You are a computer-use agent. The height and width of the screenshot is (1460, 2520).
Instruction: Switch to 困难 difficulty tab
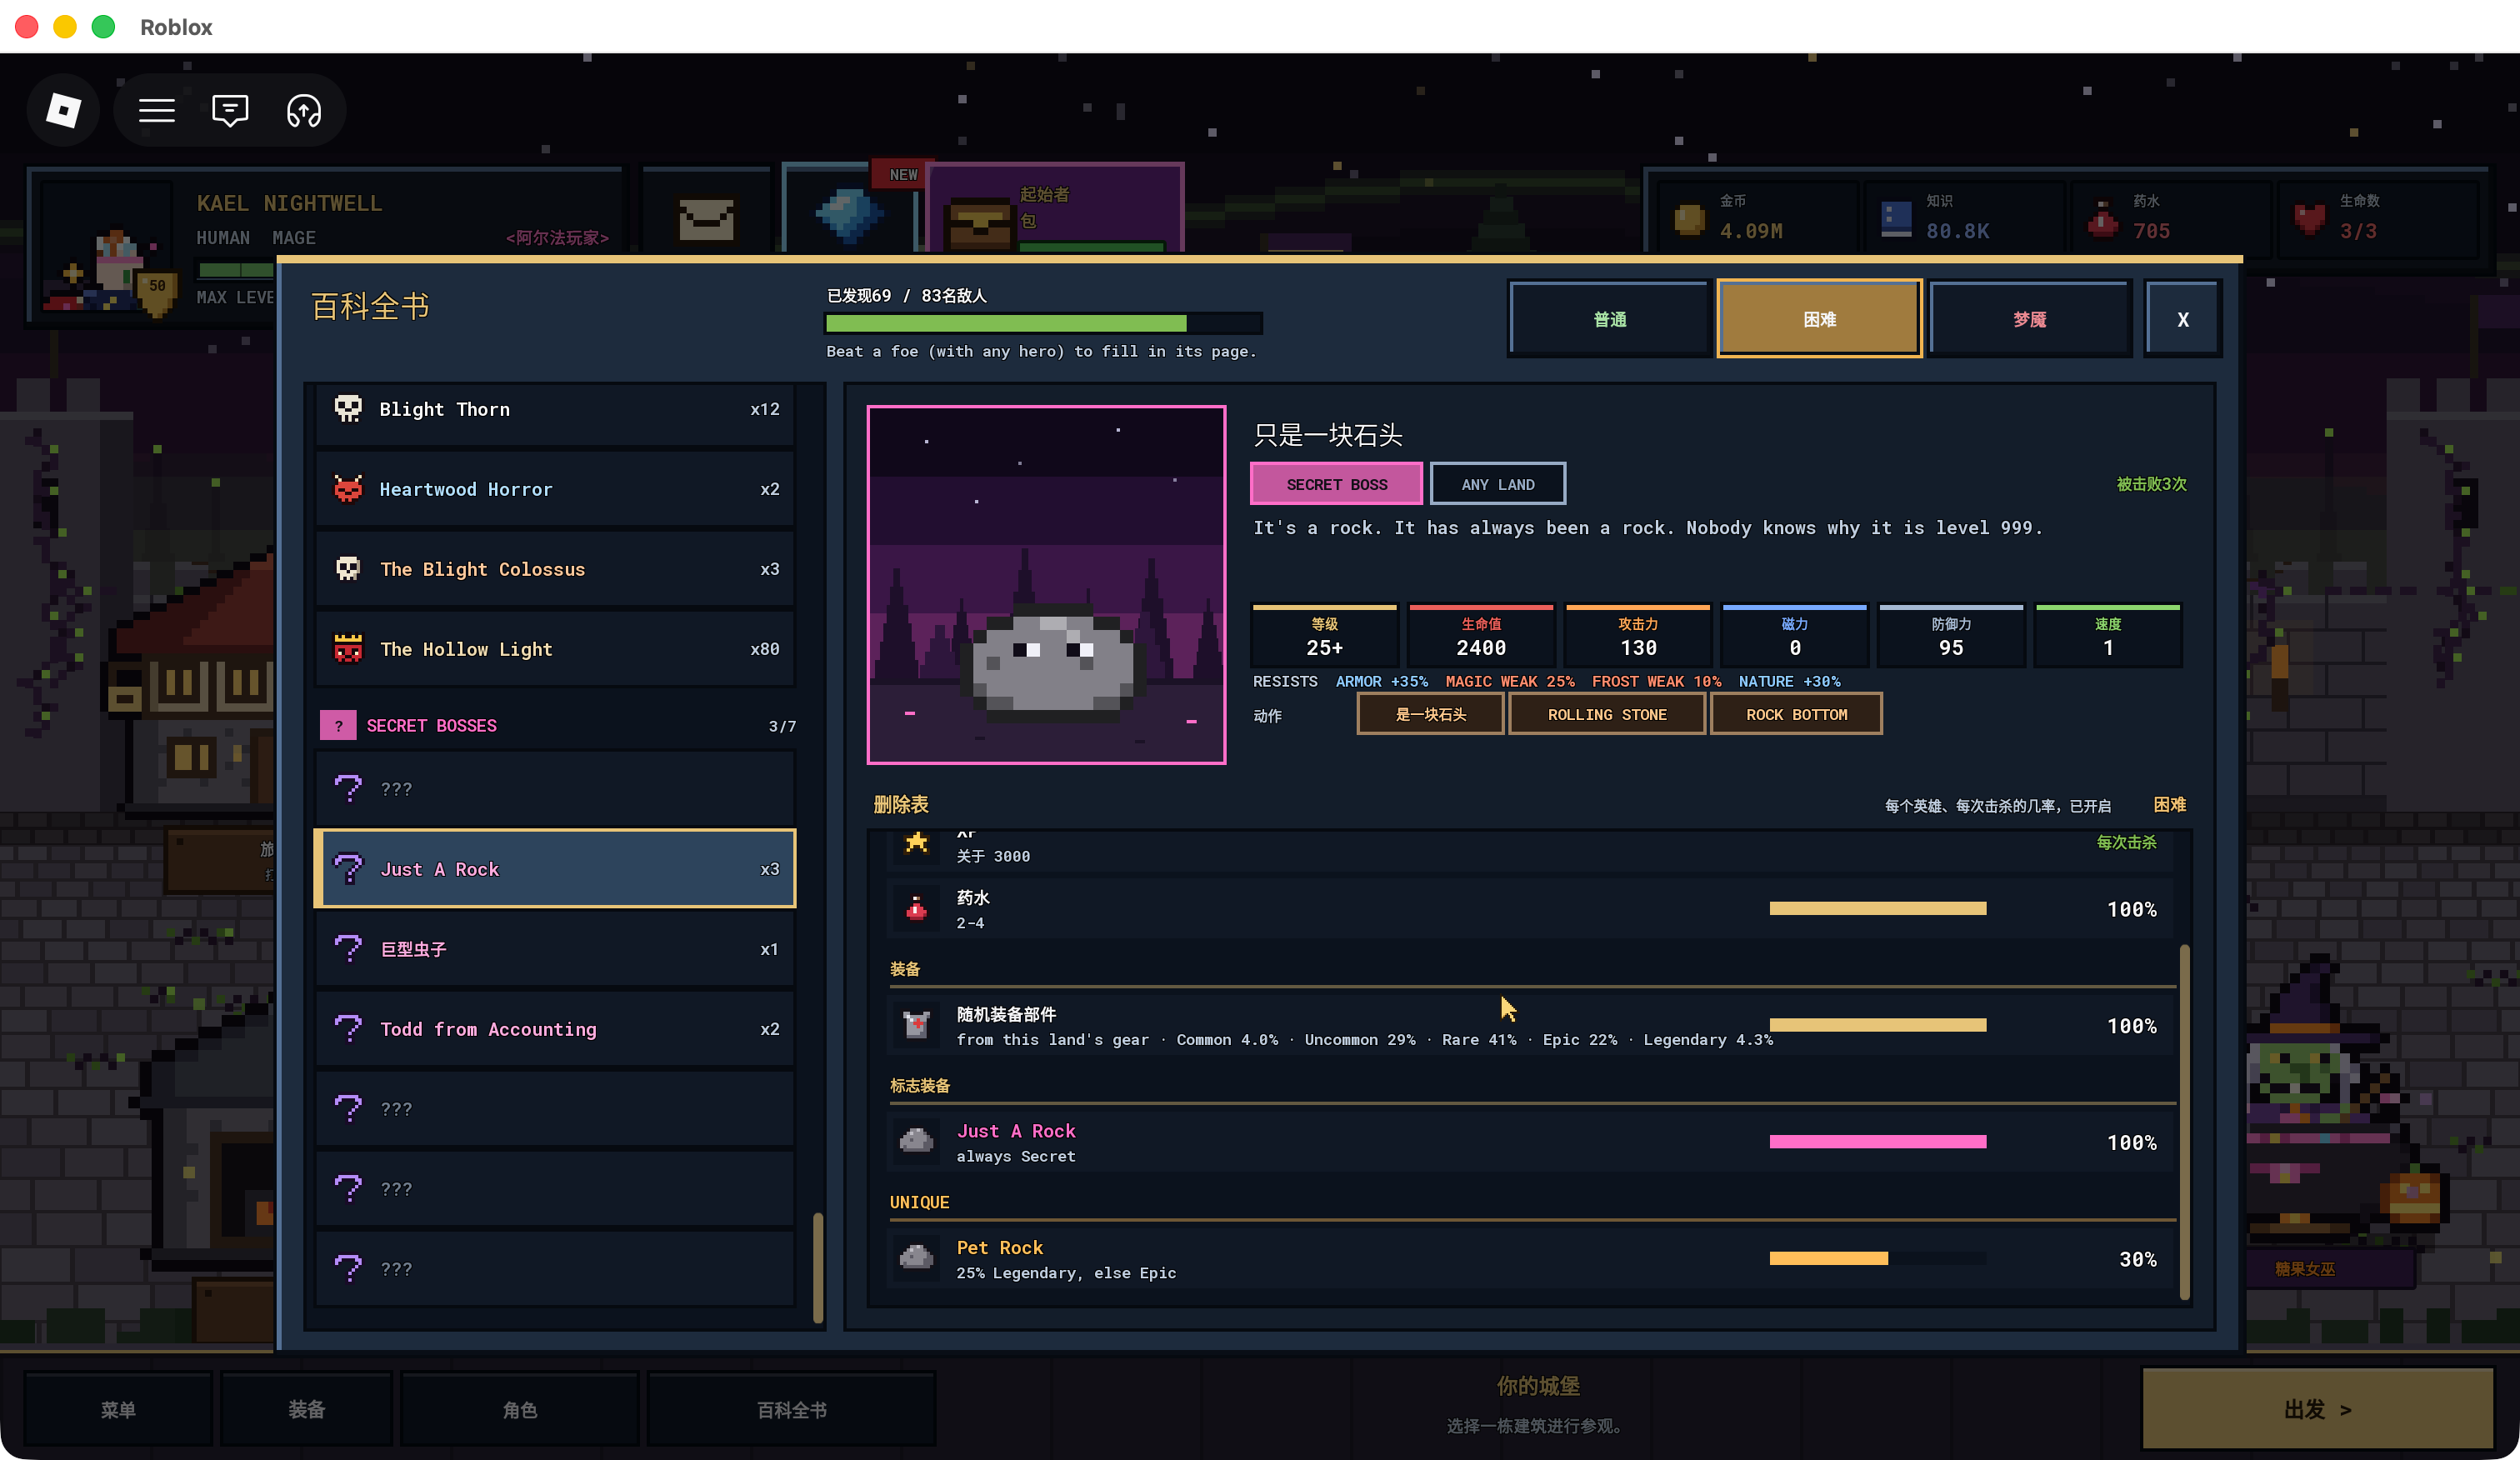[x=1819, y=319]
